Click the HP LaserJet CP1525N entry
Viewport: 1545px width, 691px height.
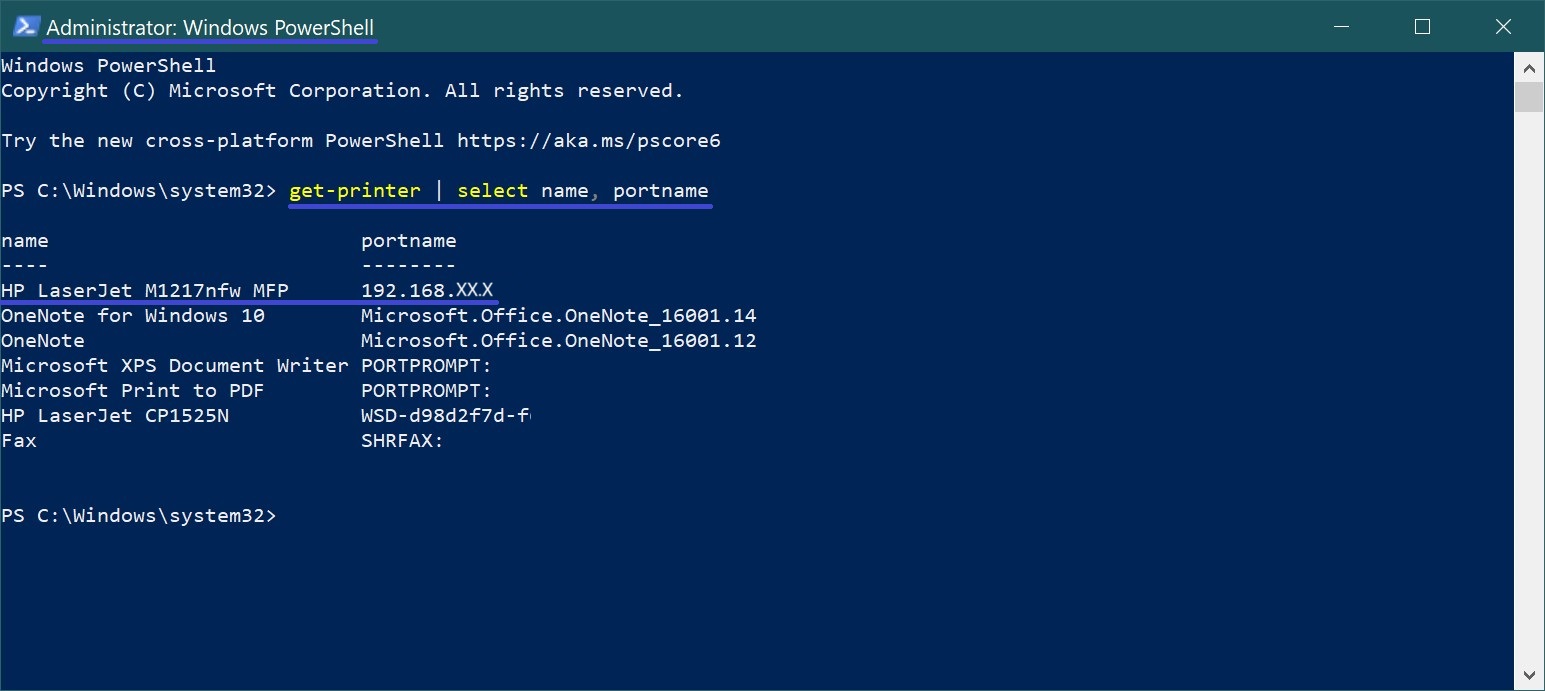tap(115, 416)
